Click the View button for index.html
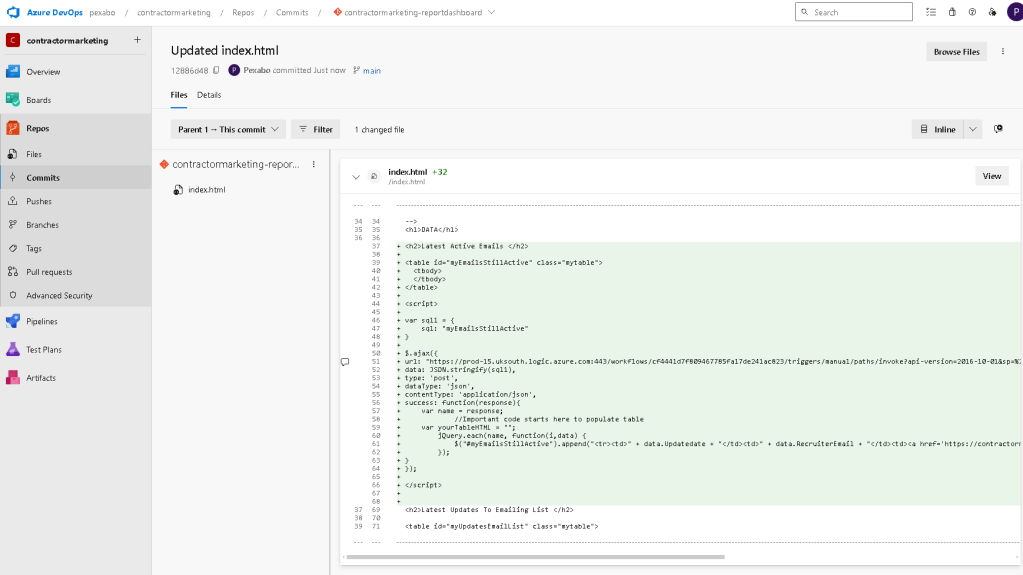This screenshot has height=575, width=1023. click(992, 176)
